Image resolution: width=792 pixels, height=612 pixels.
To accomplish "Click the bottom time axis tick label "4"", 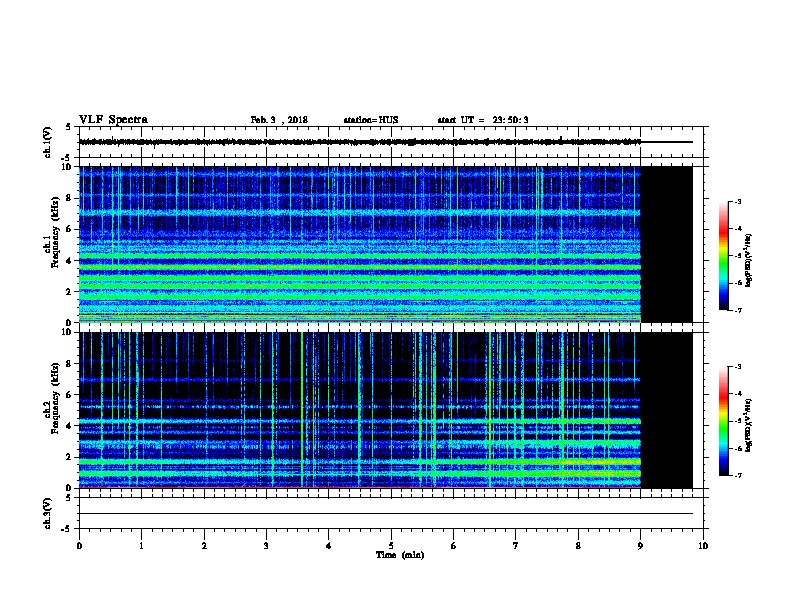I will tap(329, 546).
